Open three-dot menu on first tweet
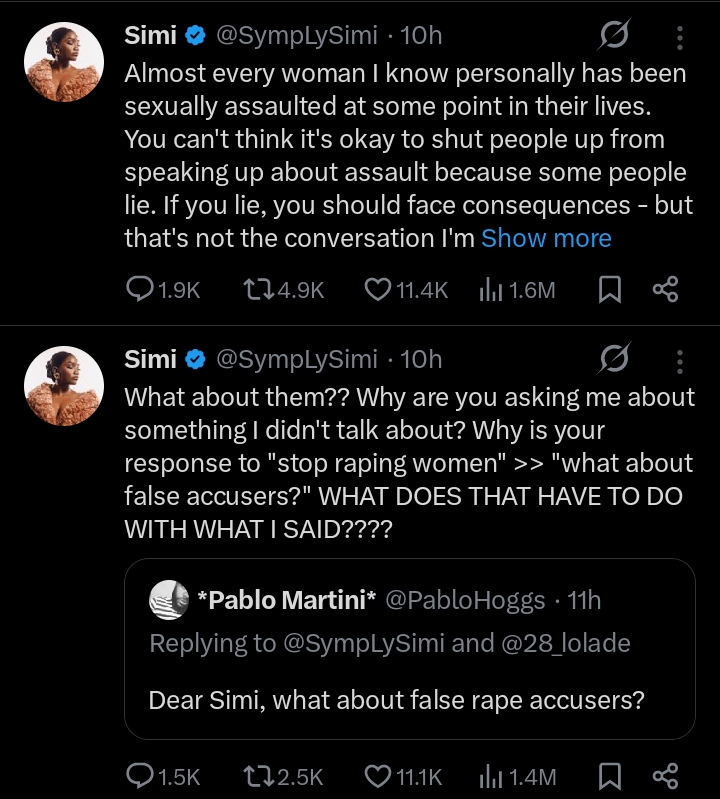The width and height of the screenshot is (720, 799). click(680, 37)
